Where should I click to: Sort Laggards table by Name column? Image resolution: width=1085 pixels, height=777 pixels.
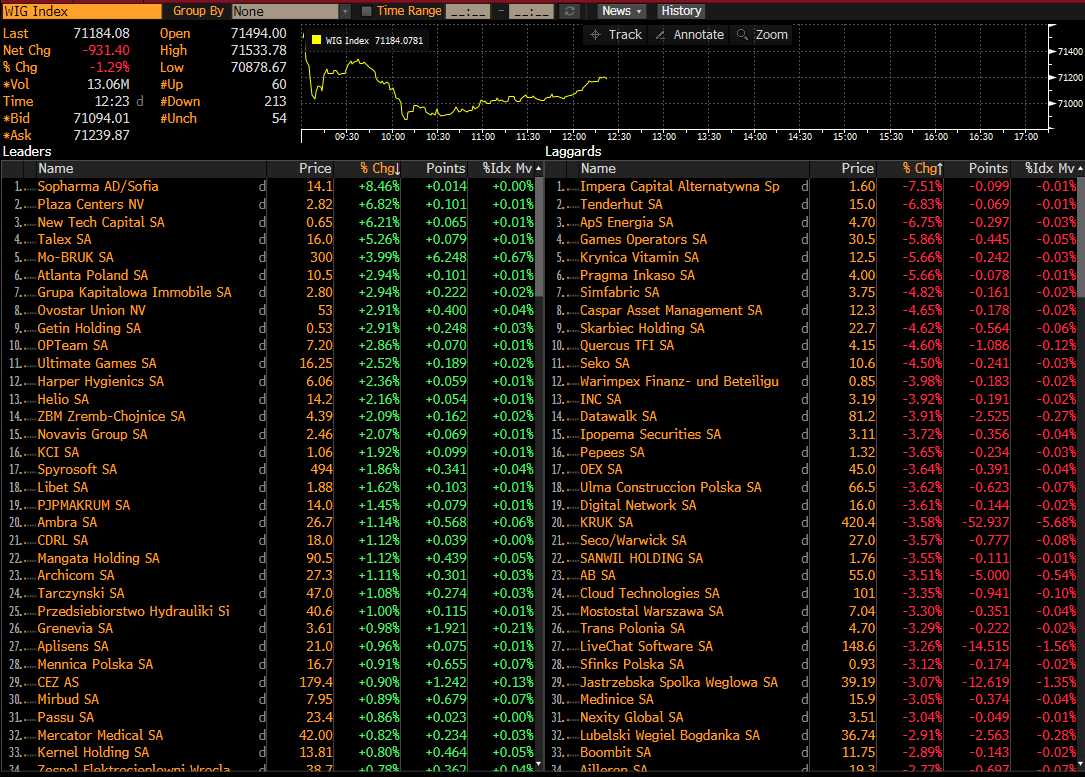[598, 169]
